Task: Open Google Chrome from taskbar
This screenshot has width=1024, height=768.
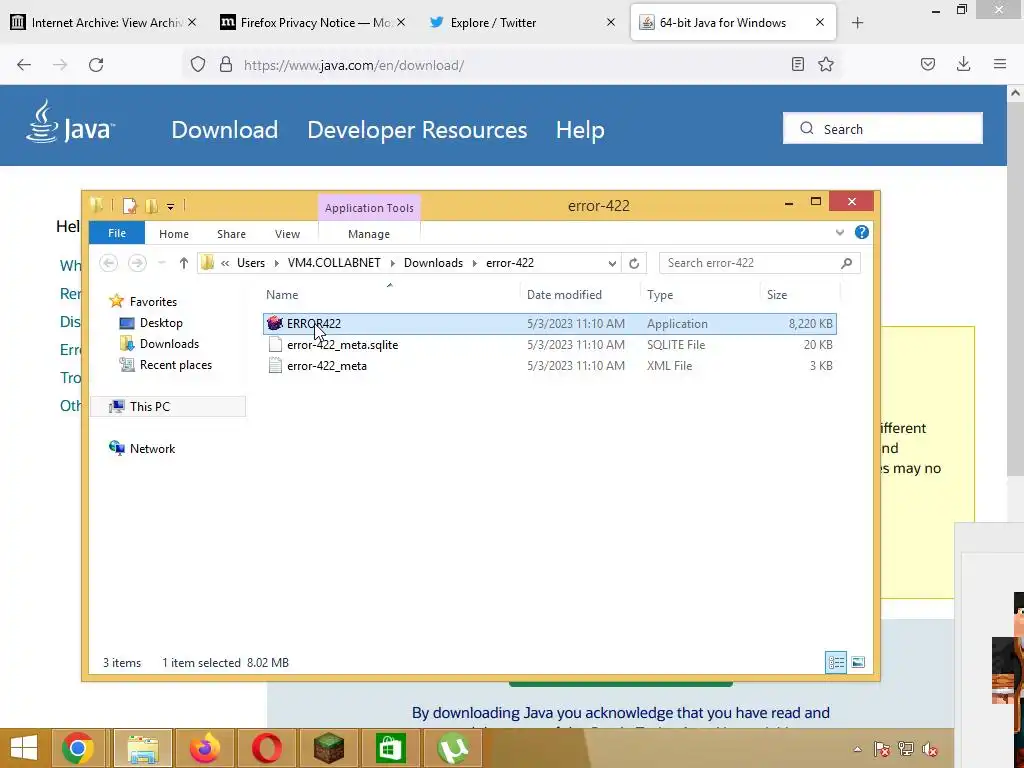Action: tap(78, 748)
